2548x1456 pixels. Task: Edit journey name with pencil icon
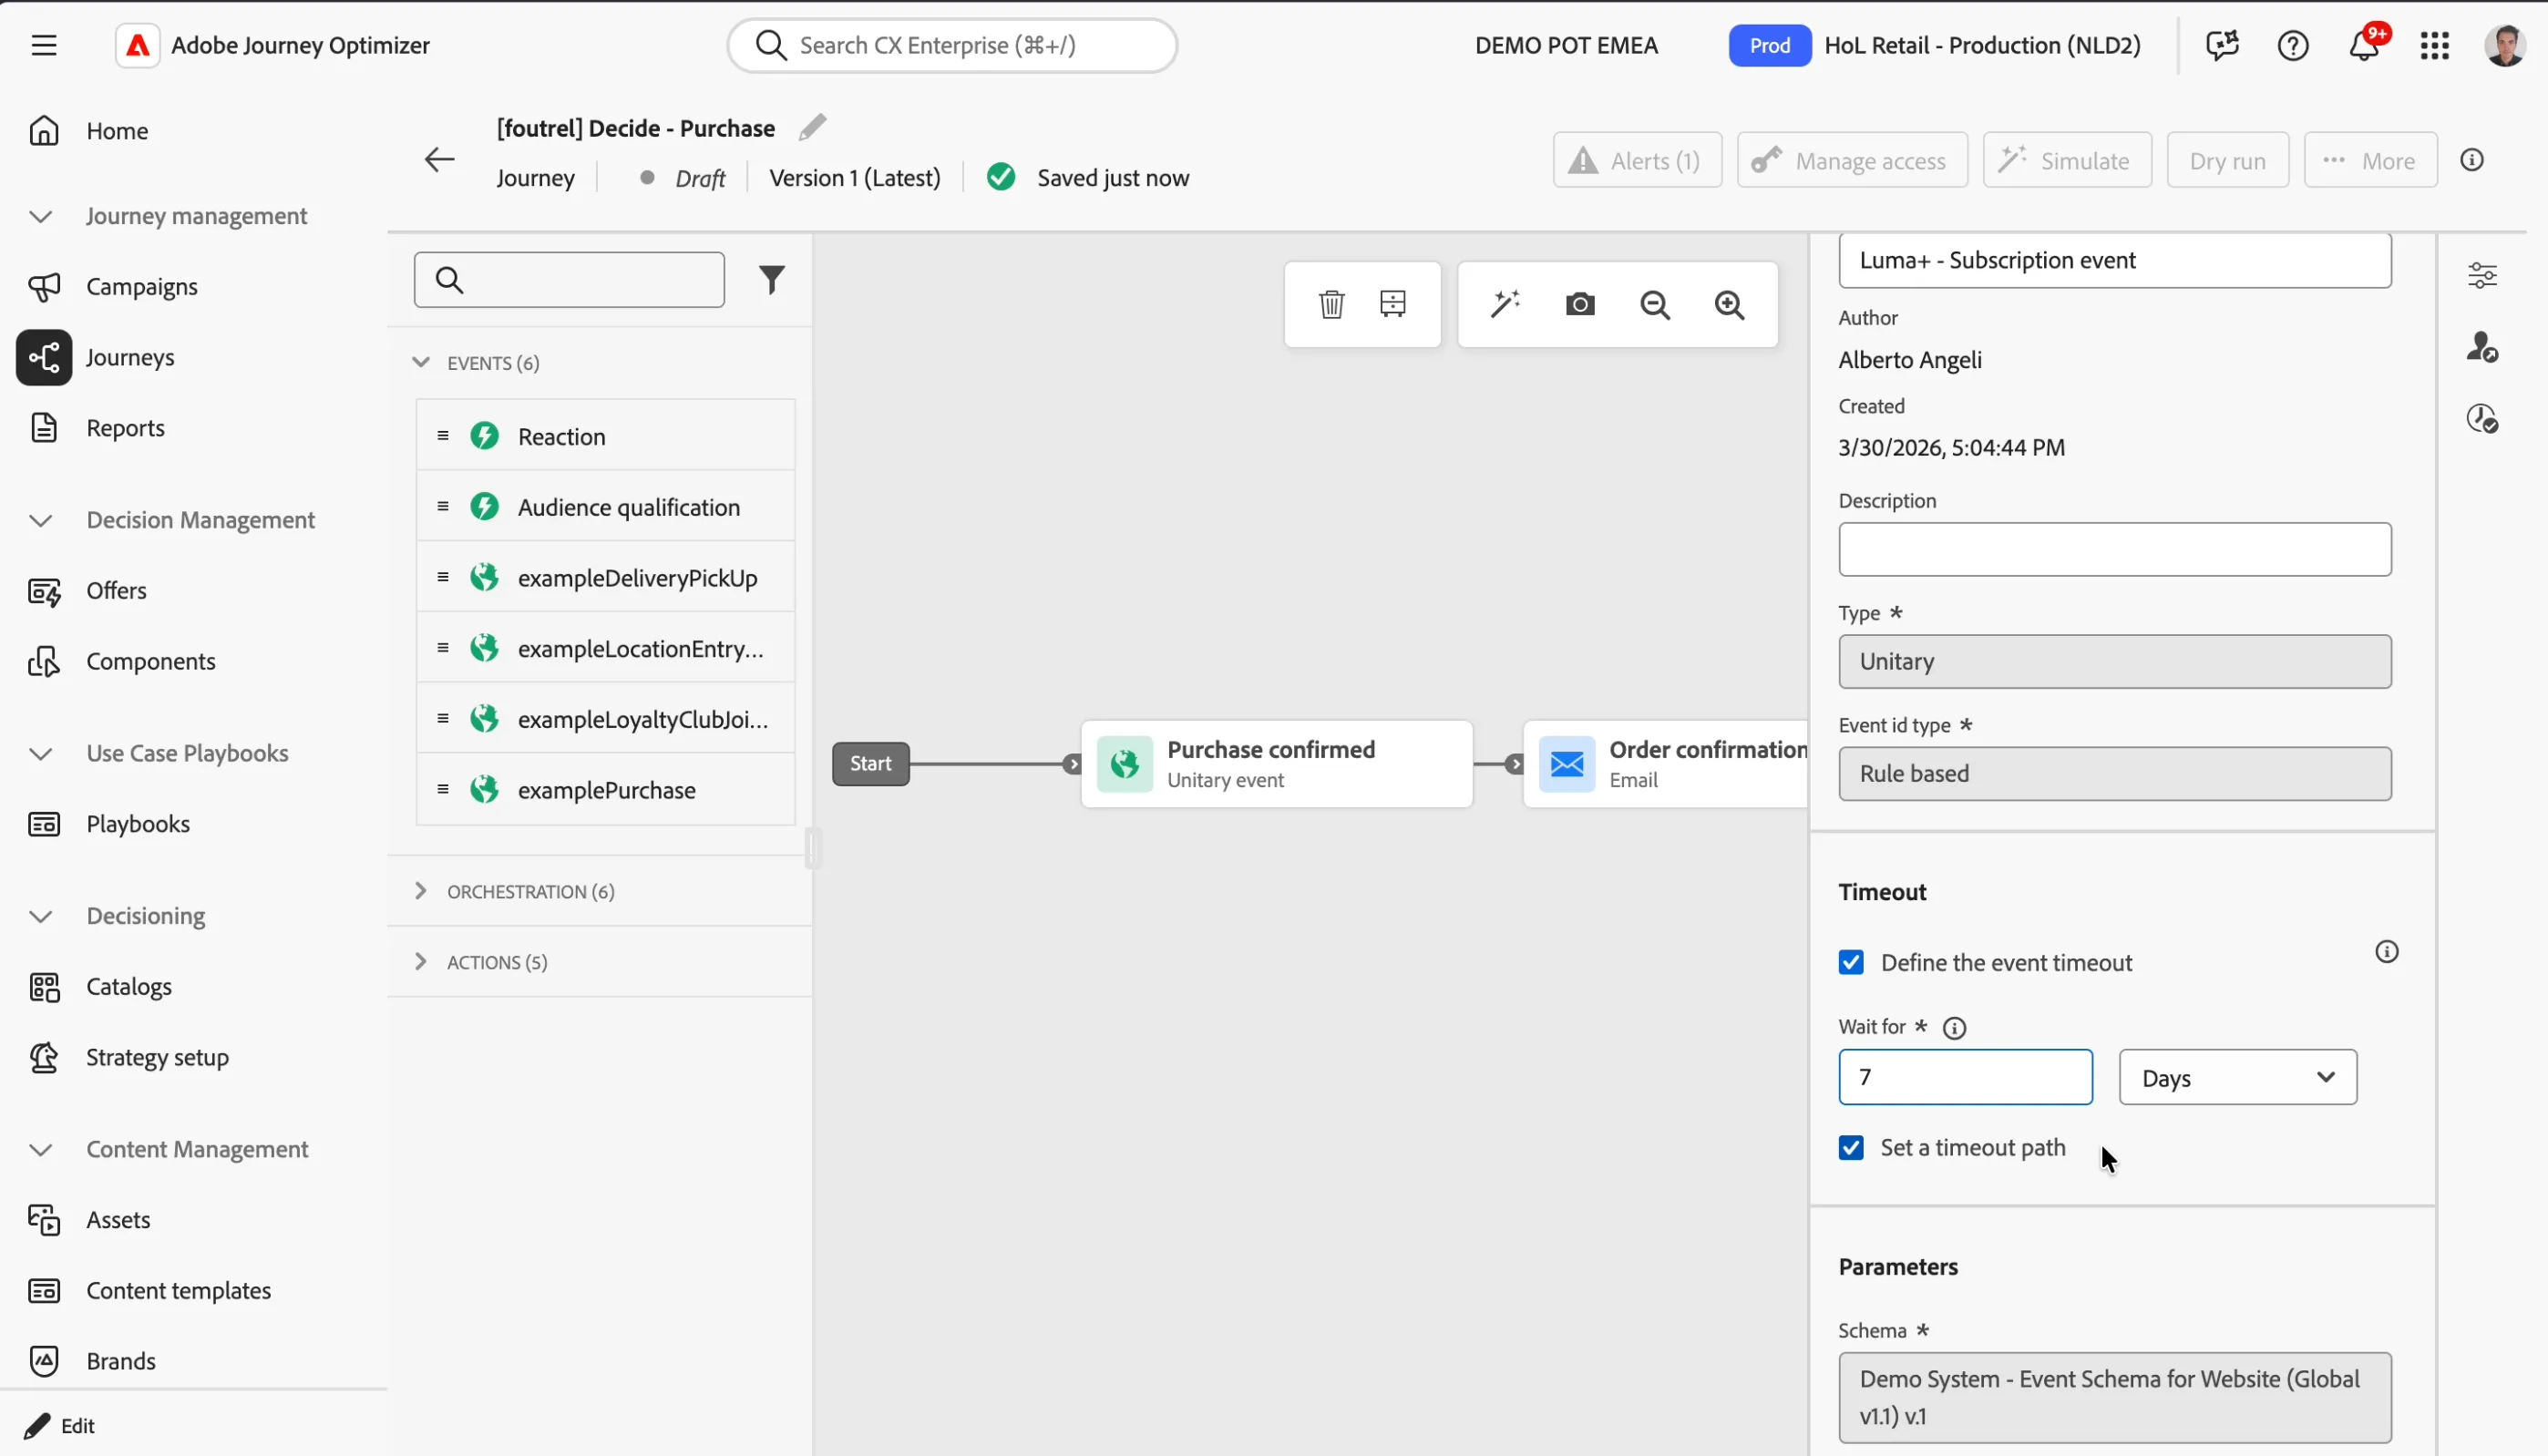pos(813,127)
